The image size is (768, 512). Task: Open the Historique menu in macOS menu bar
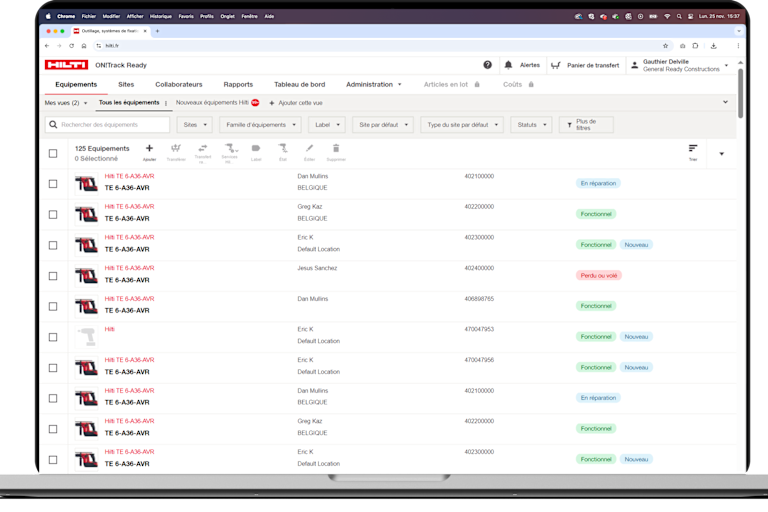(160, 16)
